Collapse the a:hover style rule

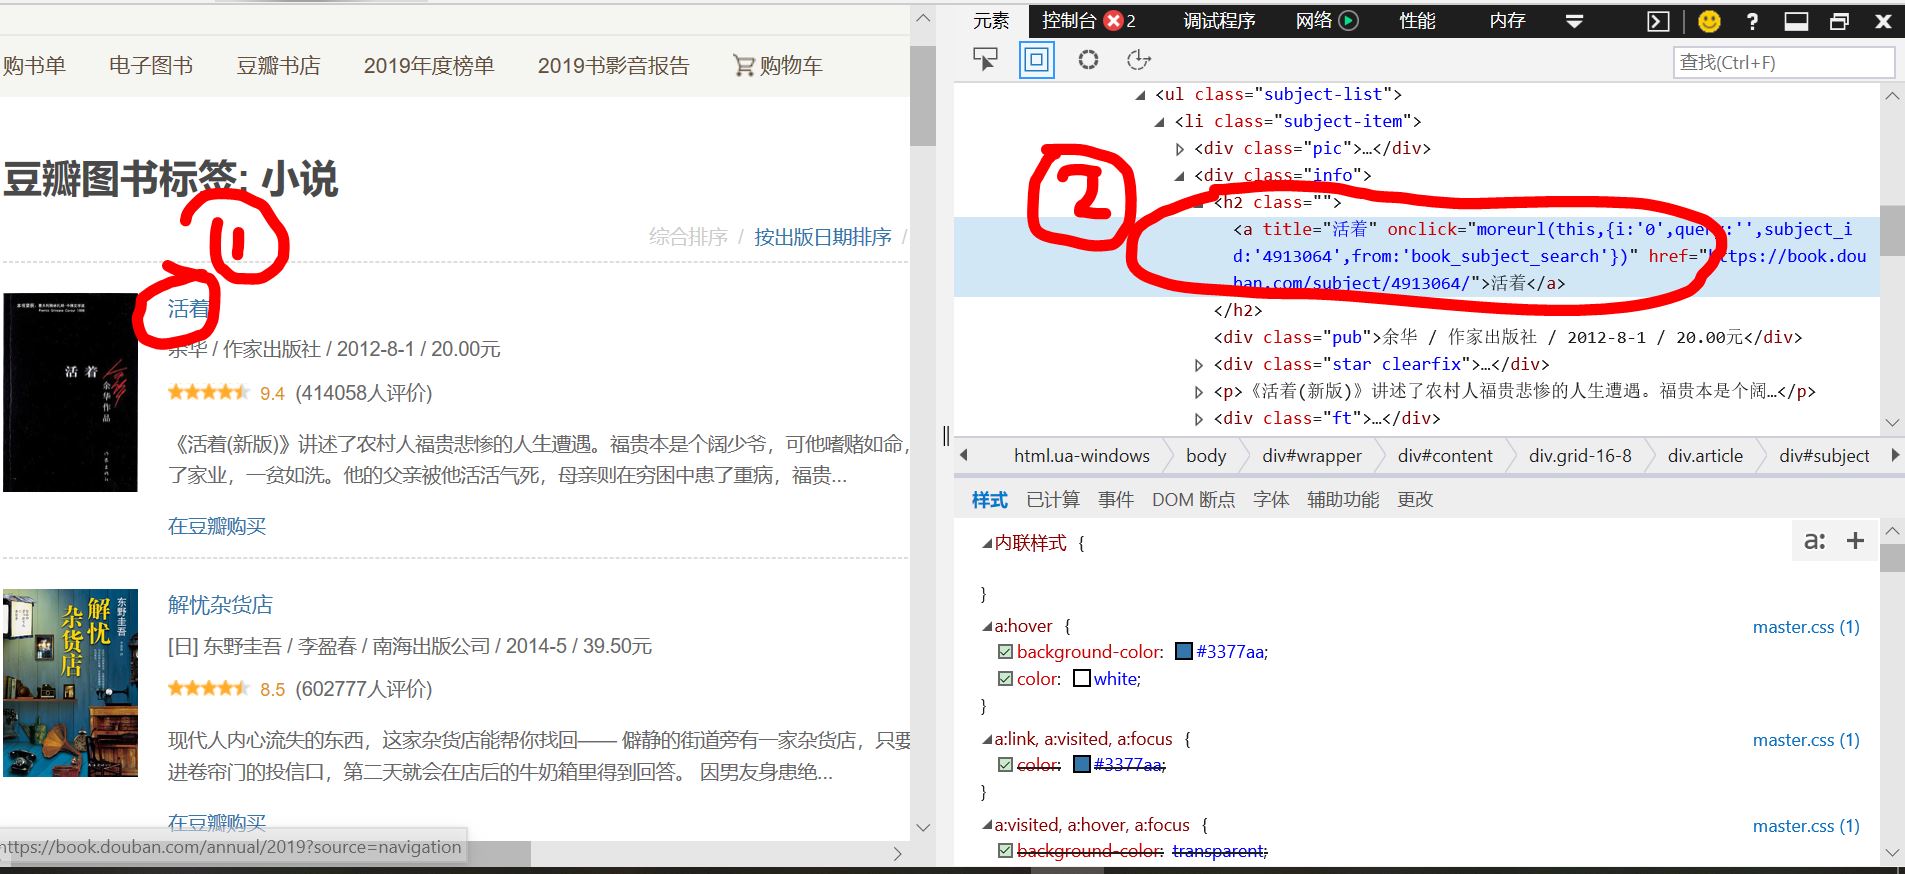tap(987, 627)
